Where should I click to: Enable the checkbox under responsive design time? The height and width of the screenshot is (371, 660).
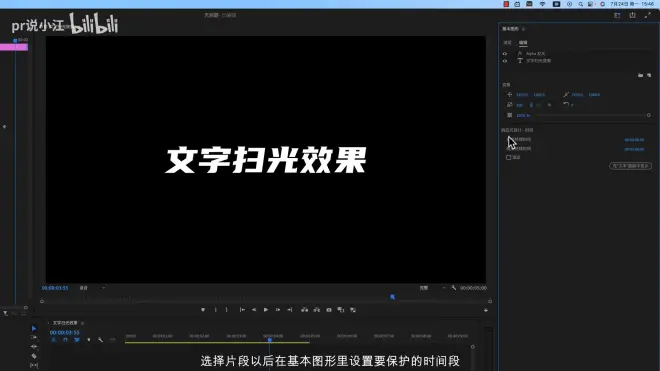coord(508,157)
